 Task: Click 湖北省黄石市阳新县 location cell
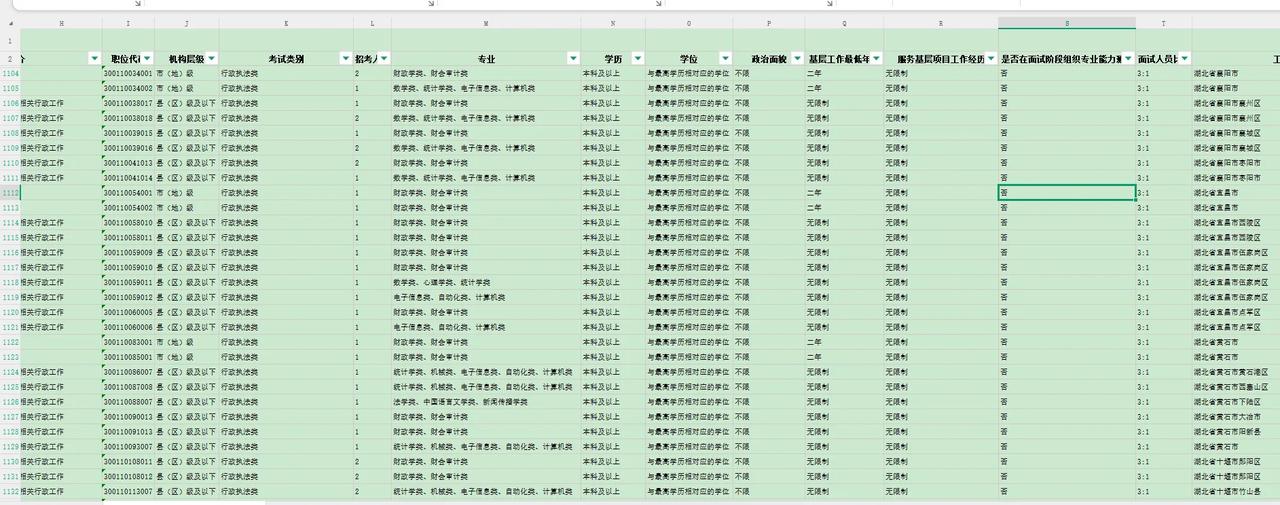pos(1236,432)
